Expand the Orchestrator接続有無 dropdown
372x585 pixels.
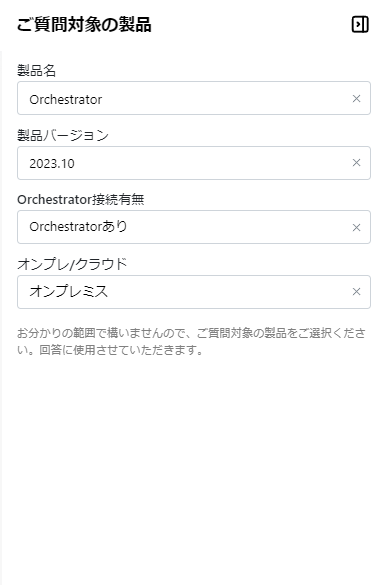point(194,227)
